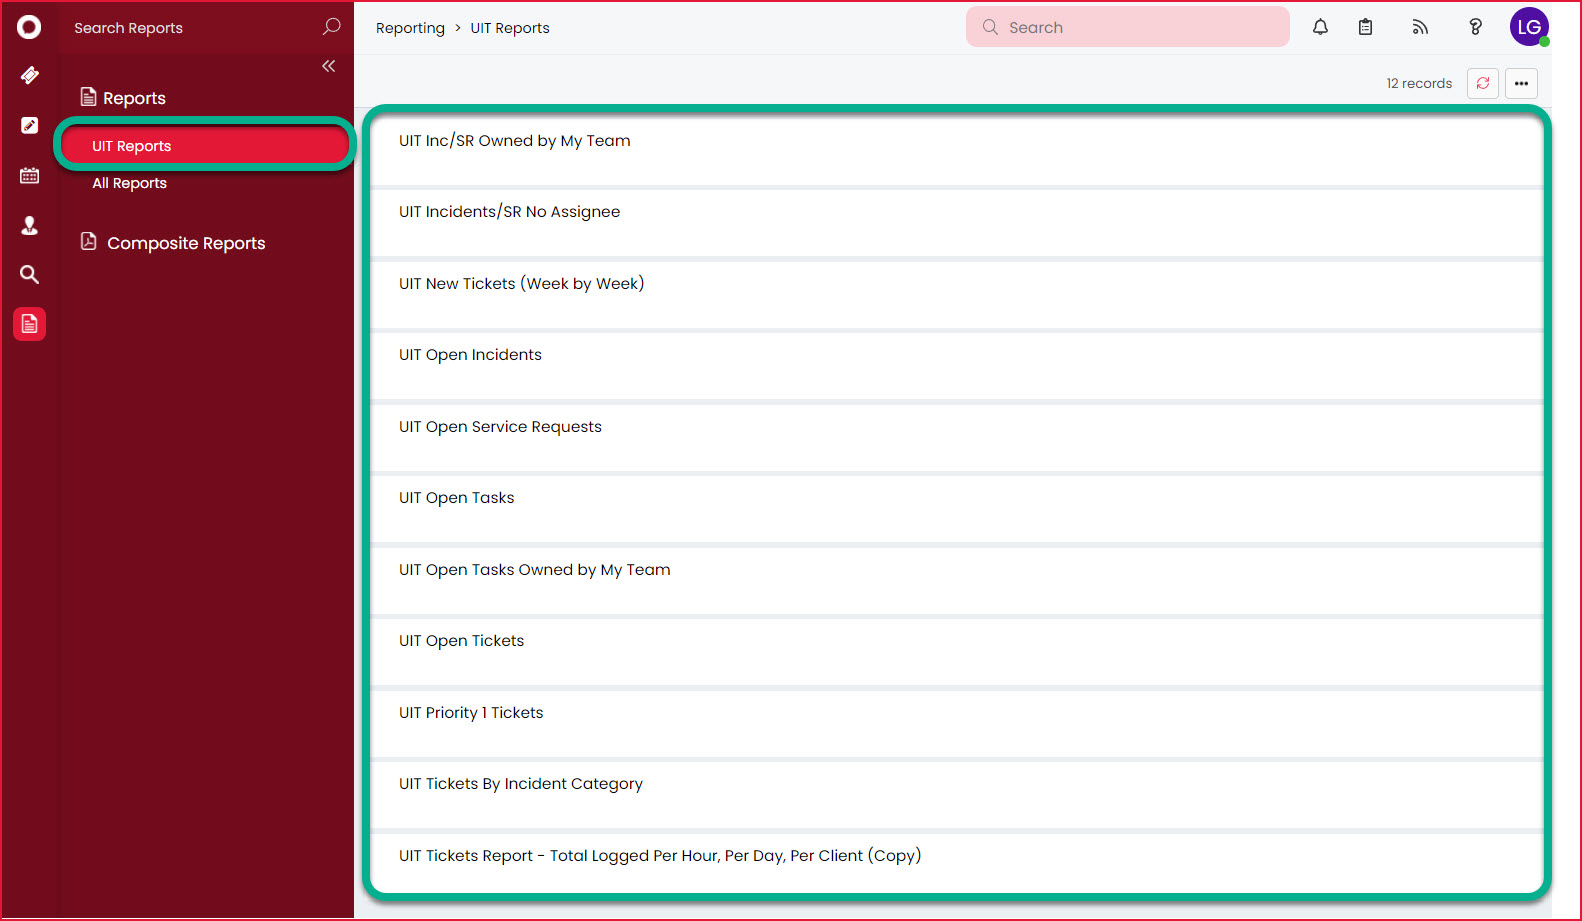Open UIT Inc/SR Owned by My Team

[x=956, y=150]
